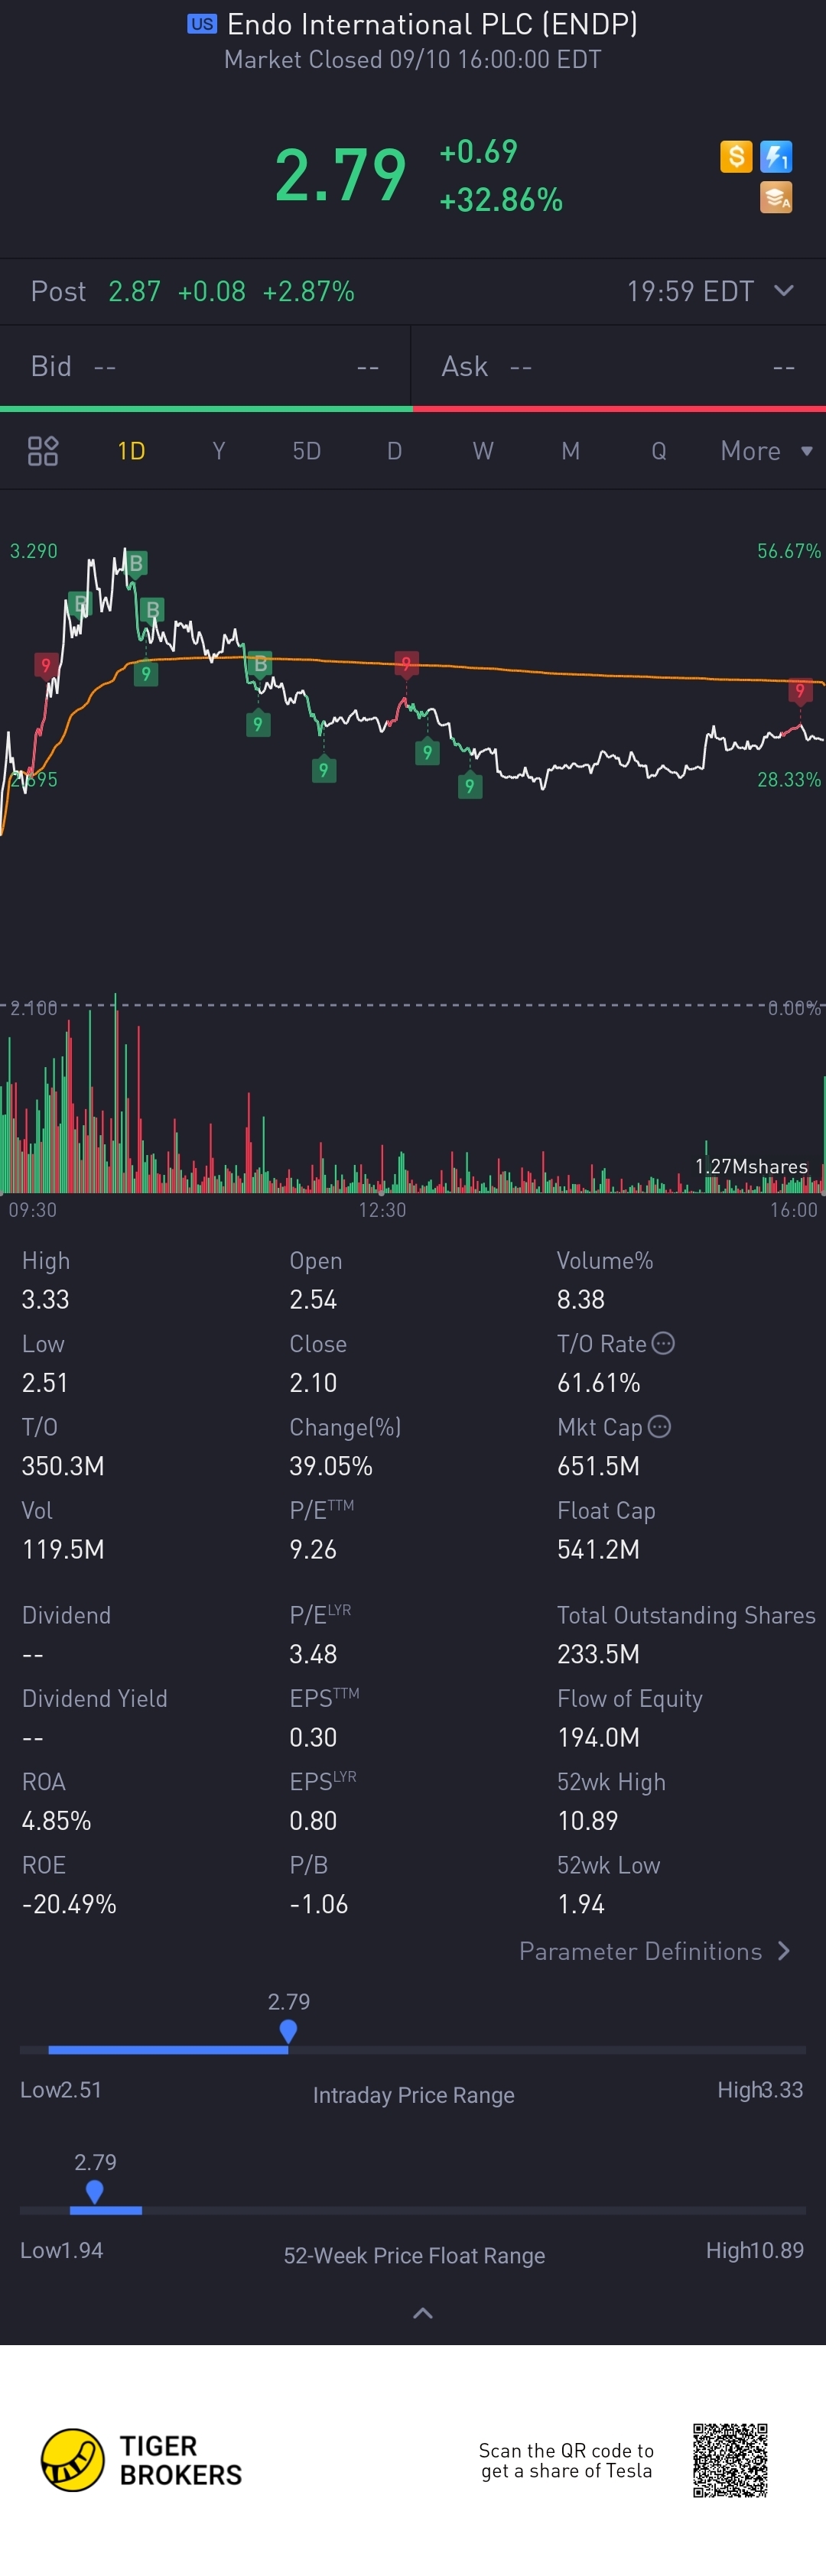Tap the 3.290 chart price label
The image size is (826, 2576).
coord(34,551)
